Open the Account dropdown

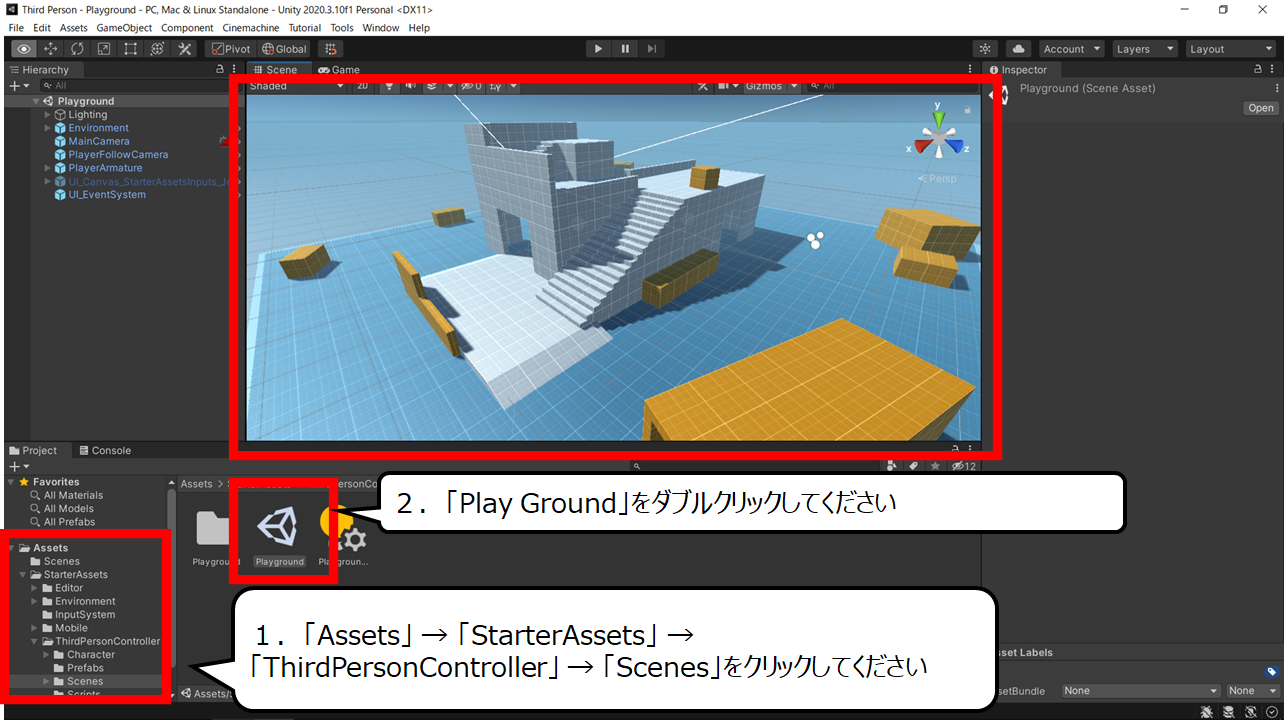(1071, 48)
